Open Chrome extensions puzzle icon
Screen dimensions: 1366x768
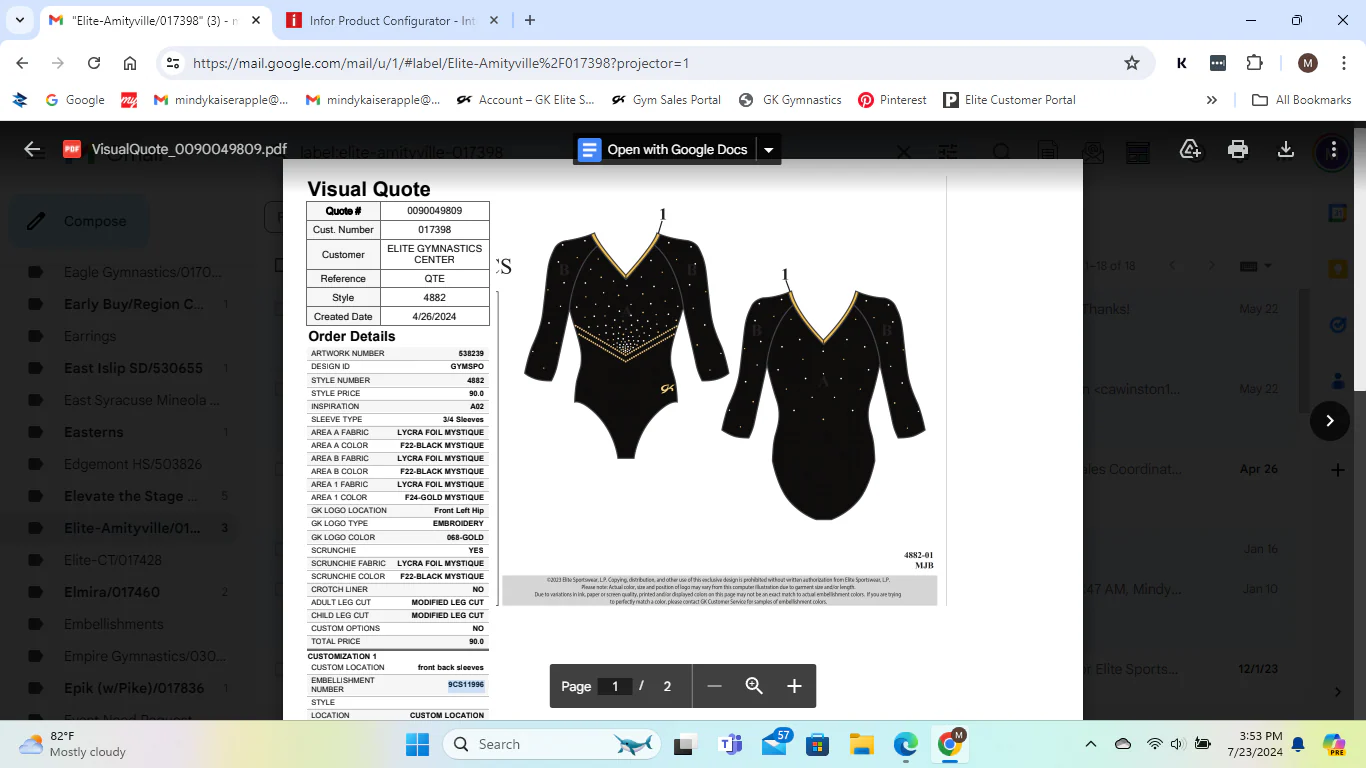click(1254, 63)
